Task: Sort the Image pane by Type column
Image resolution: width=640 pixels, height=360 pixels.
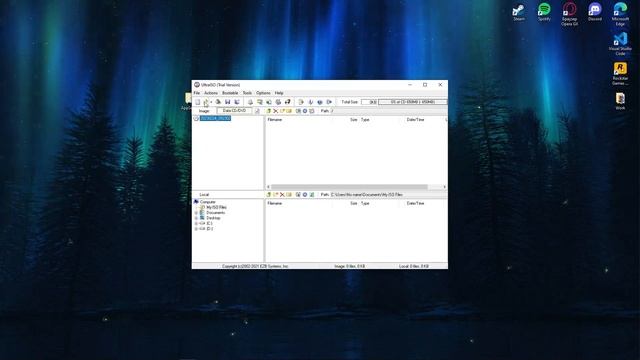Action: (x=365, y=120)
